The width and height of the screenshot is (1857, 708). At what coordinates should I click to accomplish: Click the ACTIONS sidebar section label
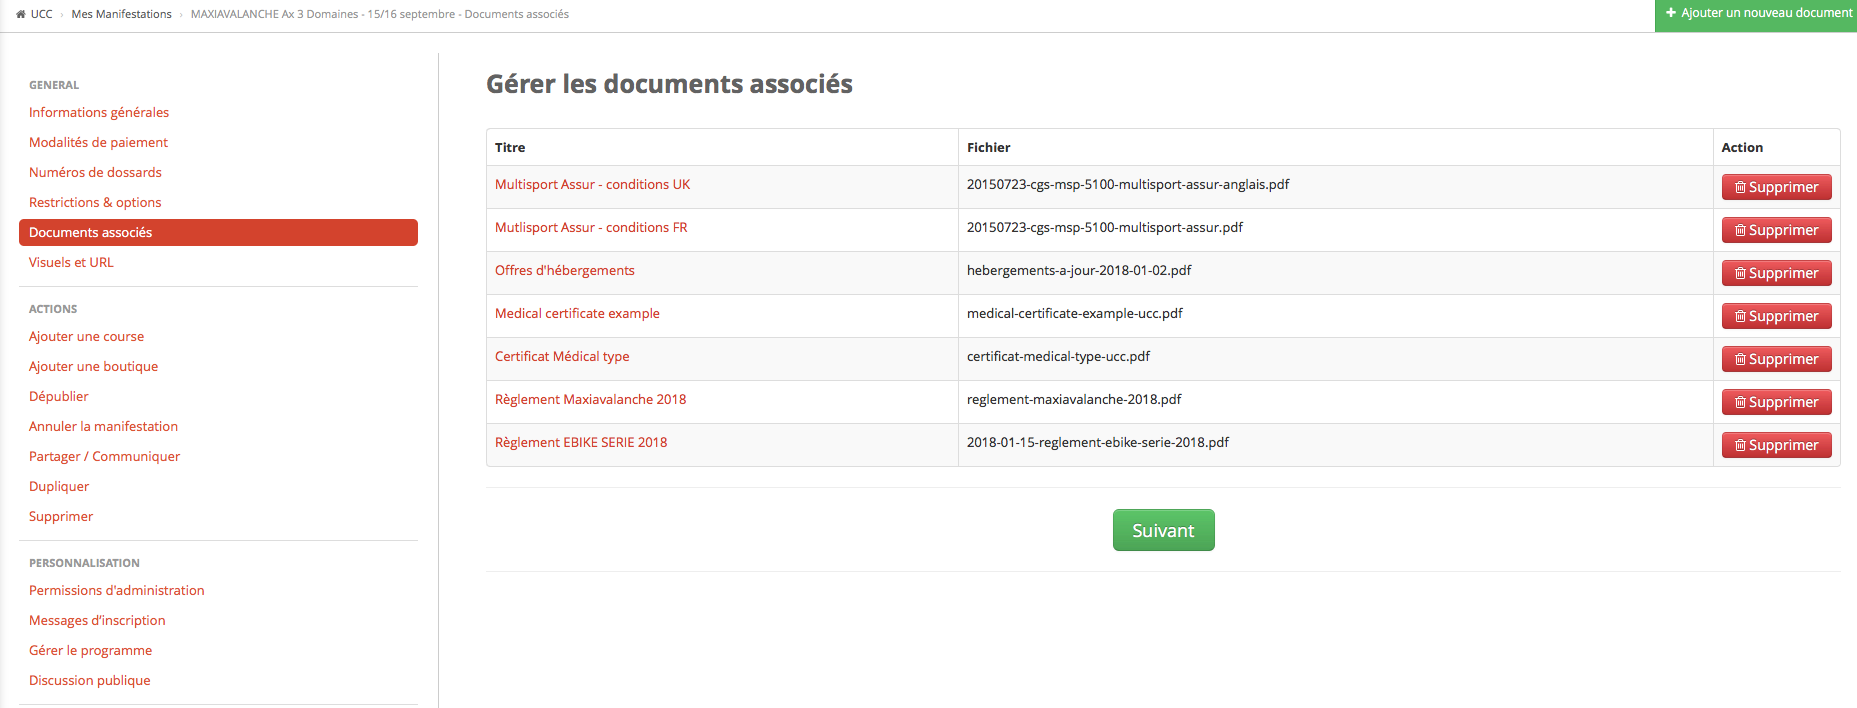(53, 309)
